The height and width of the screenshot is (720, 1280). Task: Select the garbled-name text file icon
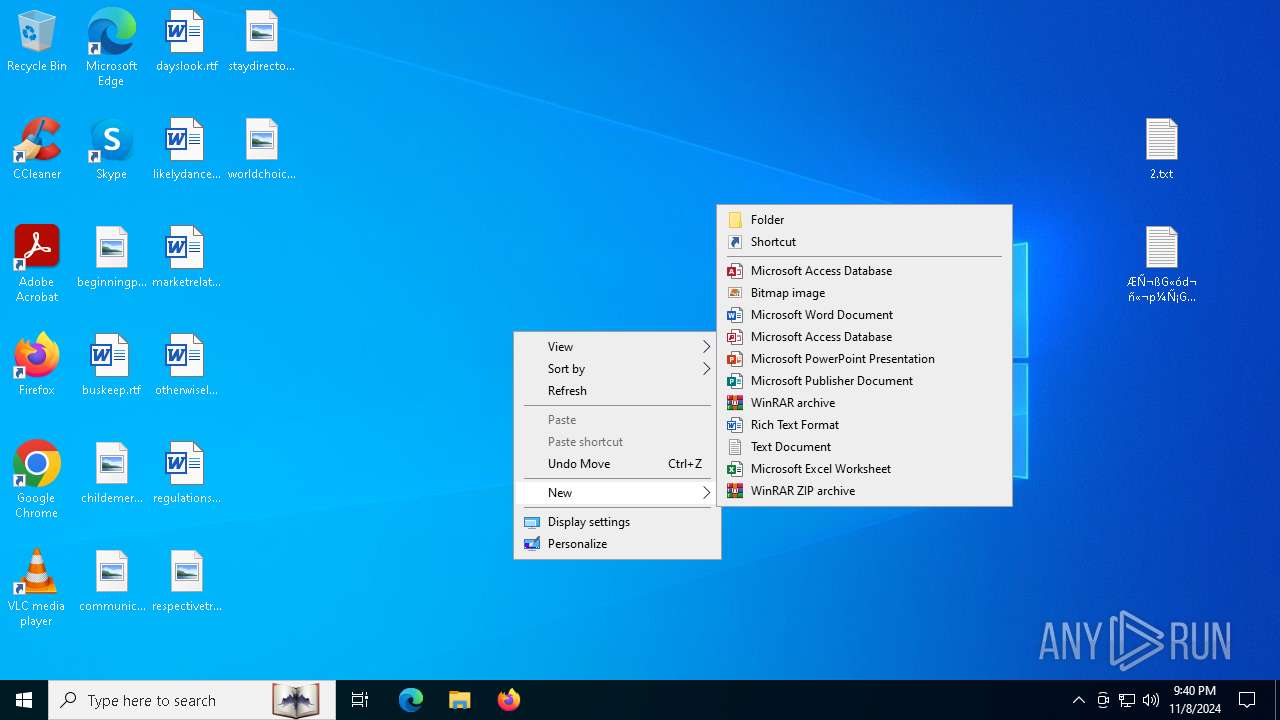tap(1161, 265)
